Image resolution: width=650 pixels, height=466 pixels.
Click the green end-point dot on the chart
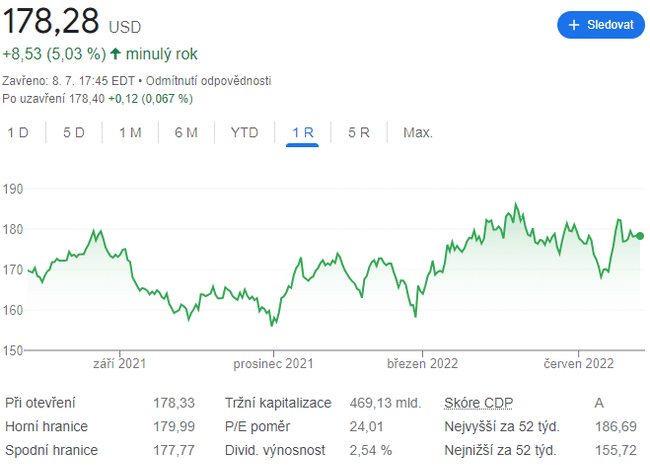click(x=640, y=236)
